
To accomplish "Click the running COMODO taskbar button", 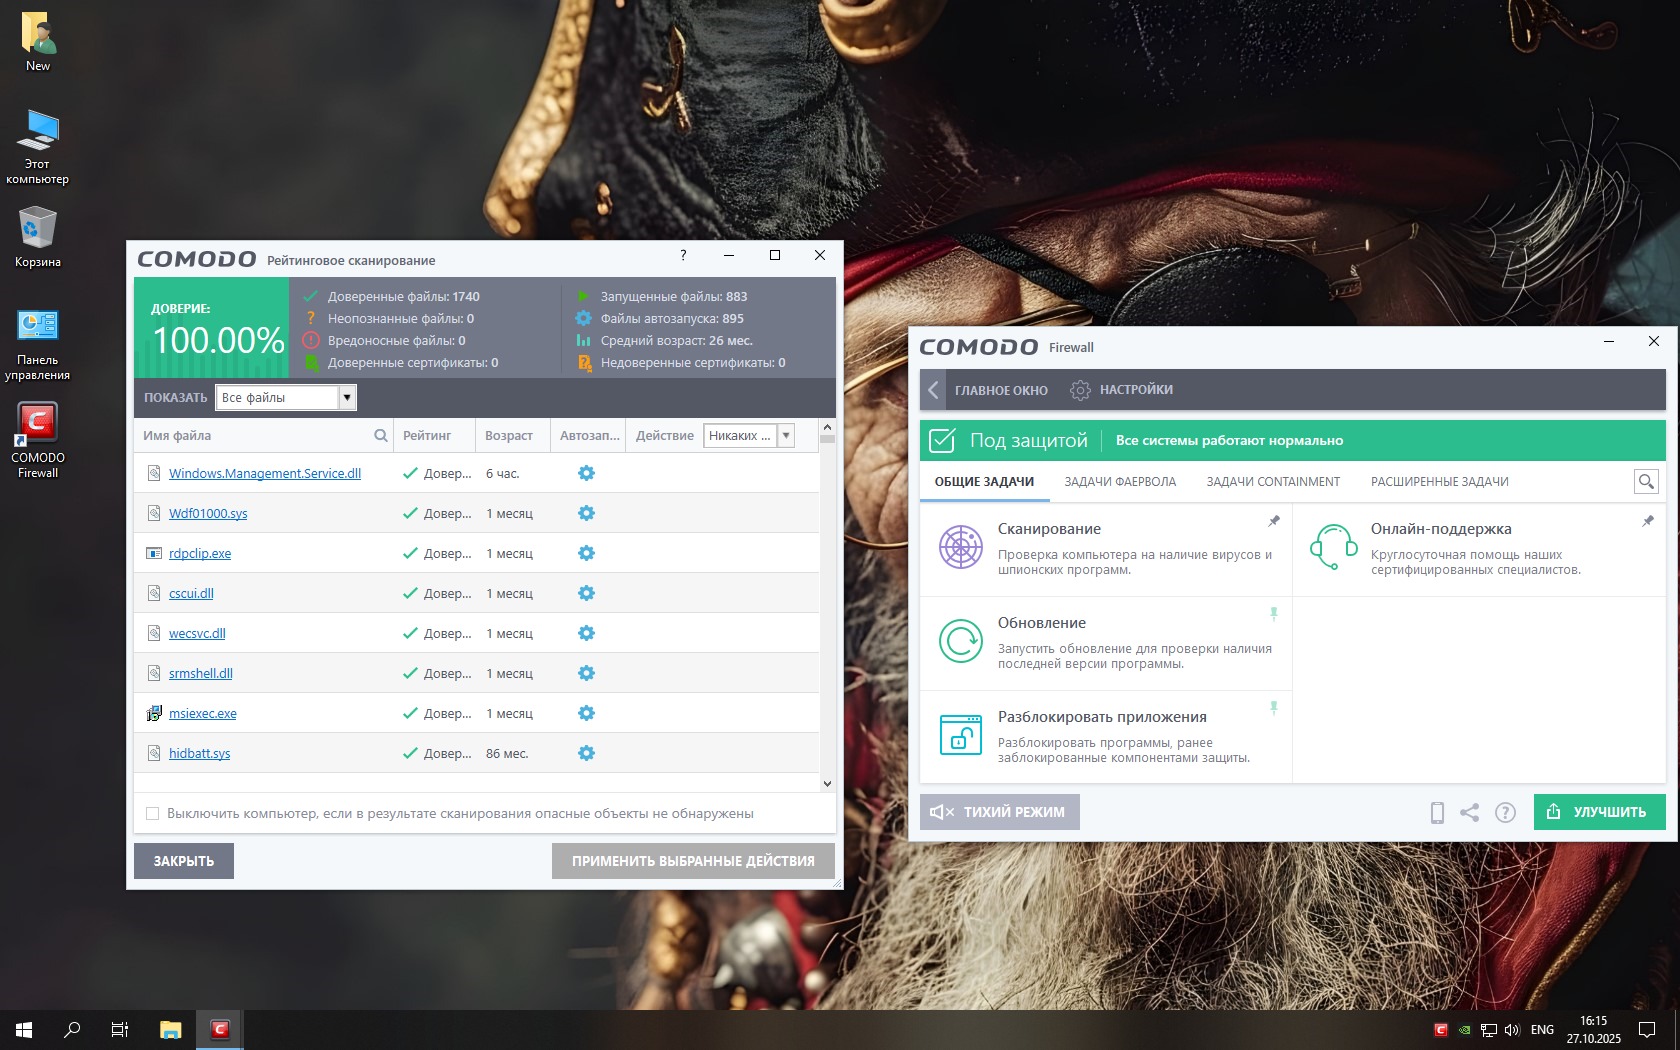I will pyautogui.click(x=220, y=1030).
